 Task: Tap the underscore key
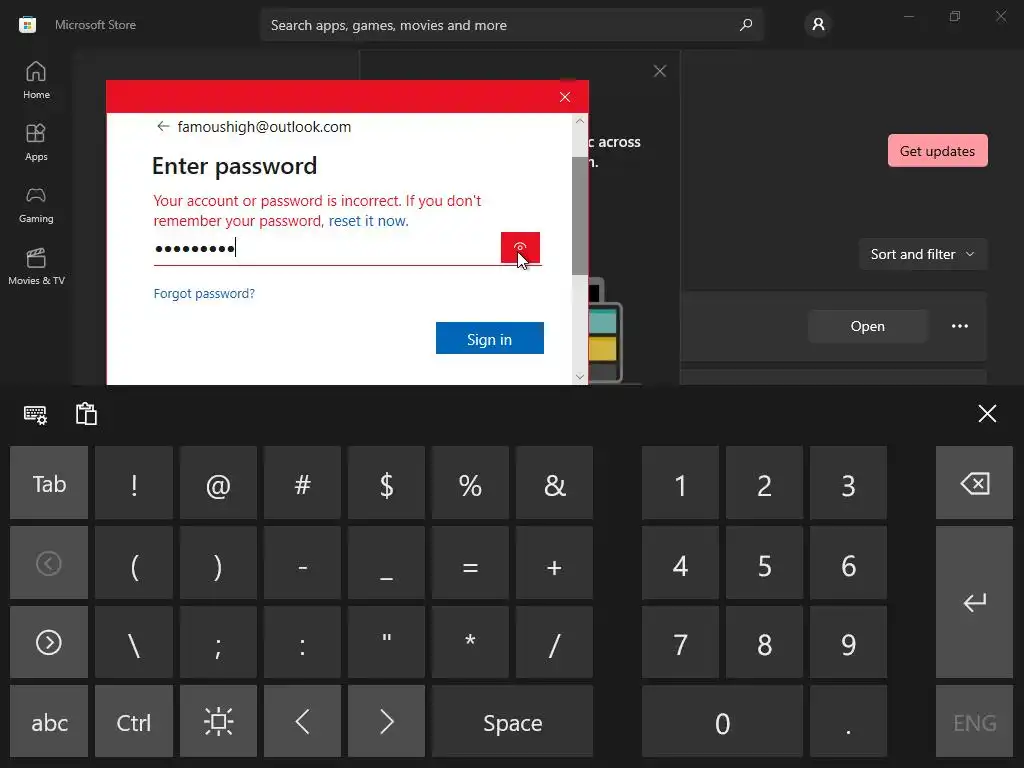[387, 563]
